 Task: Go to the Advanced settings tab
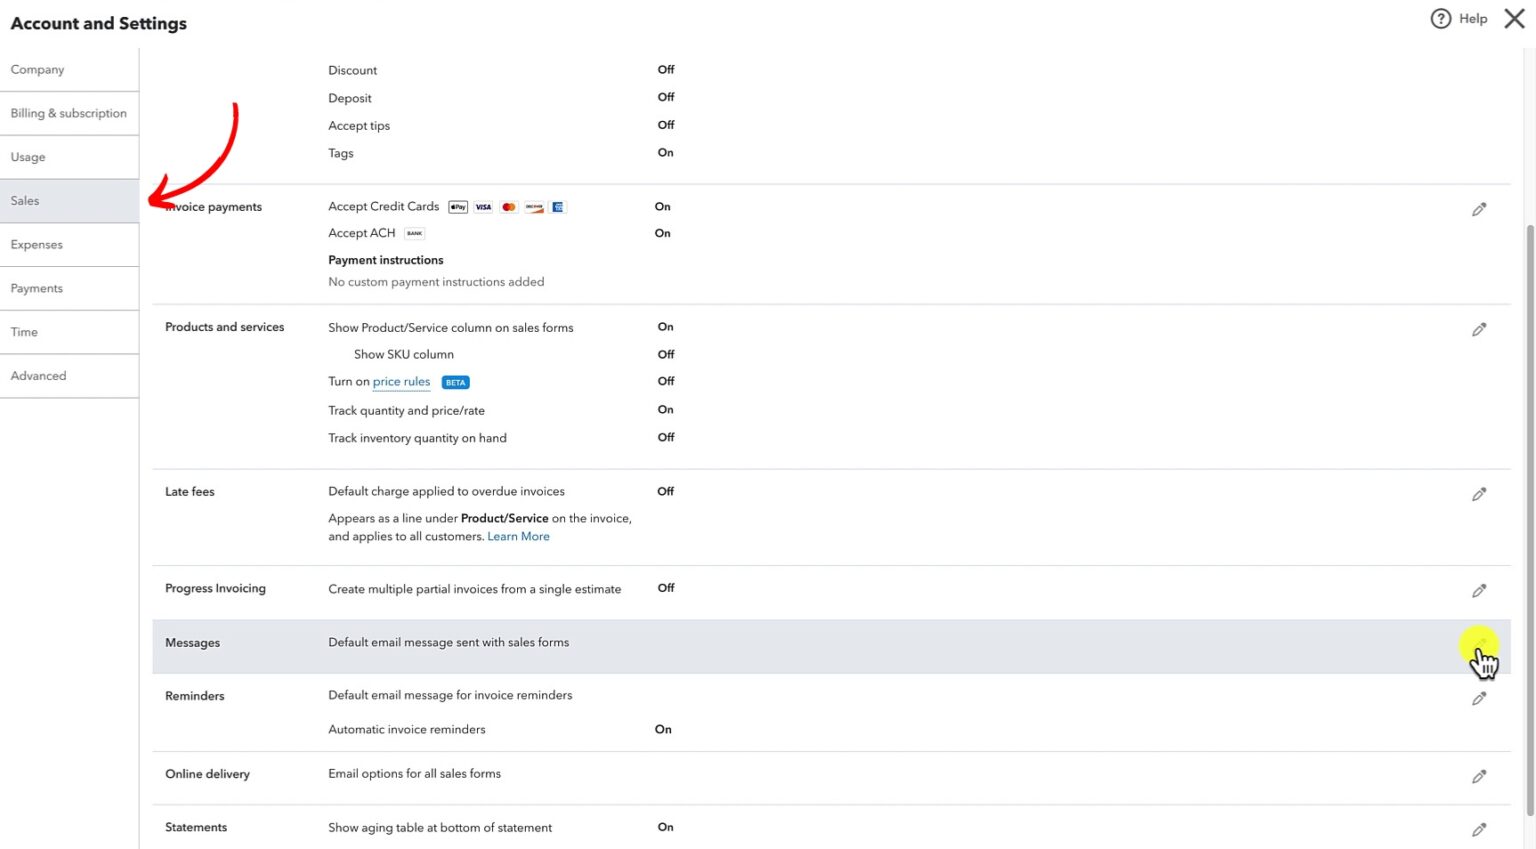[69, 376]
